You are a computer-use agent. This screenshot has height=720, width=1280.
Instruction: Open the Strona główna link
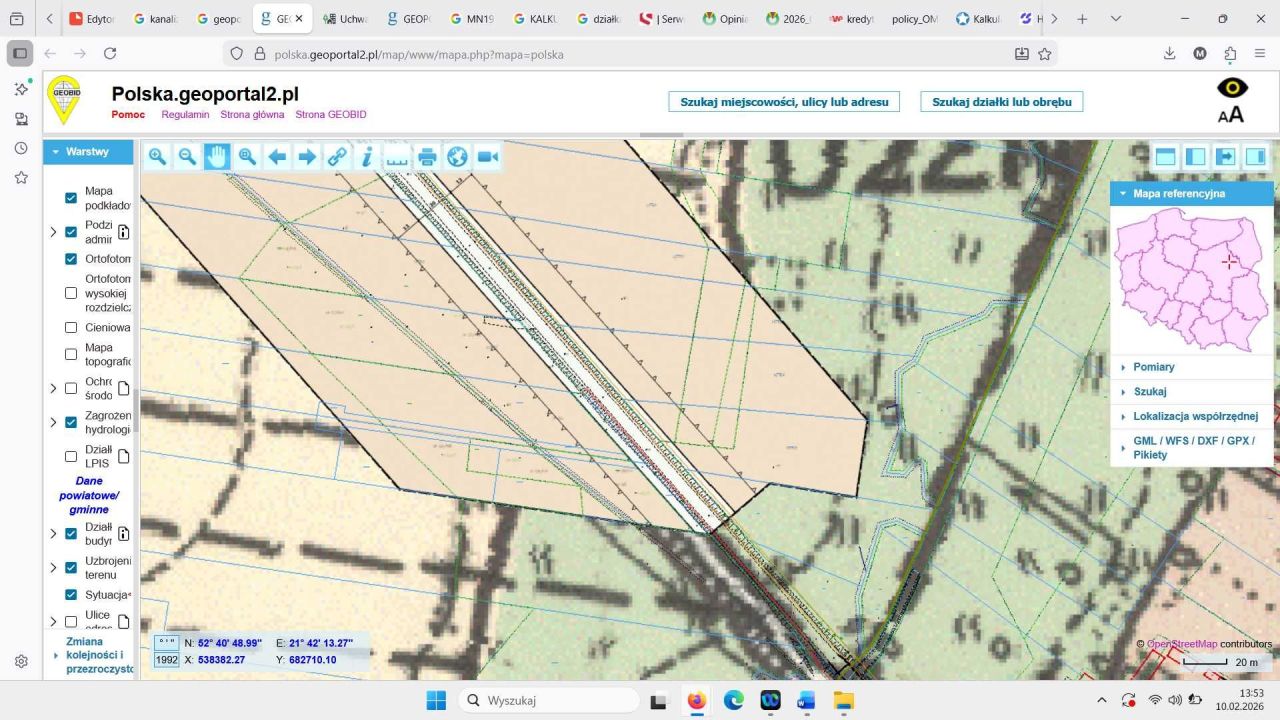[252, 114]
